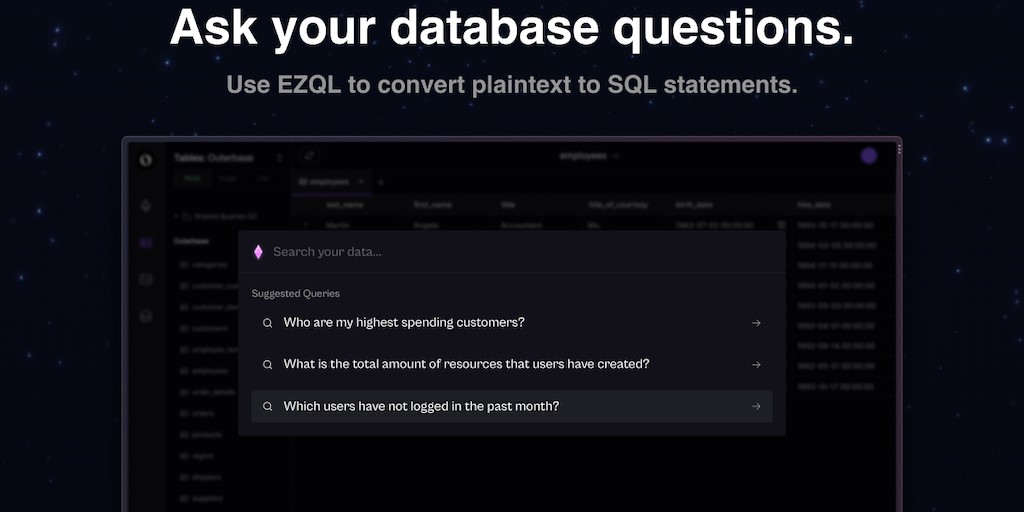The height and width of the screenshot is (512, 1024).
Task: Choose 'Which users have not logged in' suggestion
Action: (x=421, y=407)
